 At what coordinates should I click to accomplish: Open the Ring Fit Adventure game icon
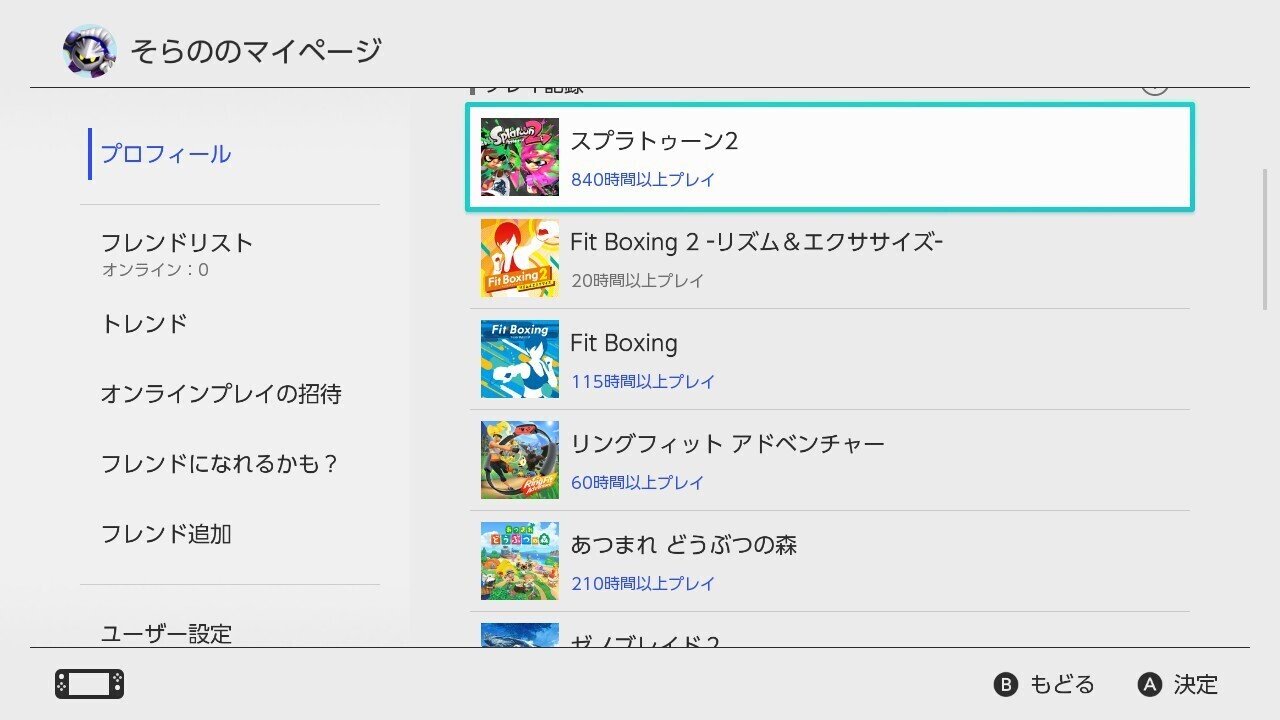[519, 460]
